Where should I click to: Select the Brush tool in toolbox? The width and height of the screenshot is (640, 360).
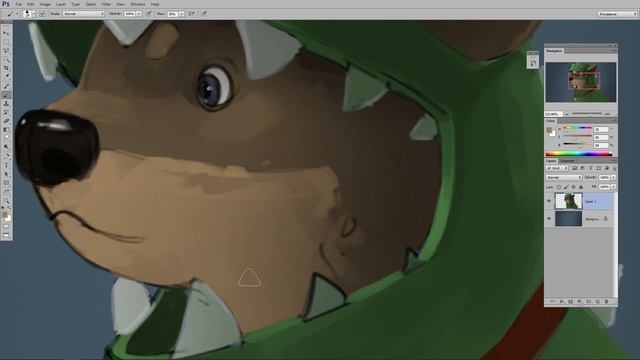pos(6,95)
